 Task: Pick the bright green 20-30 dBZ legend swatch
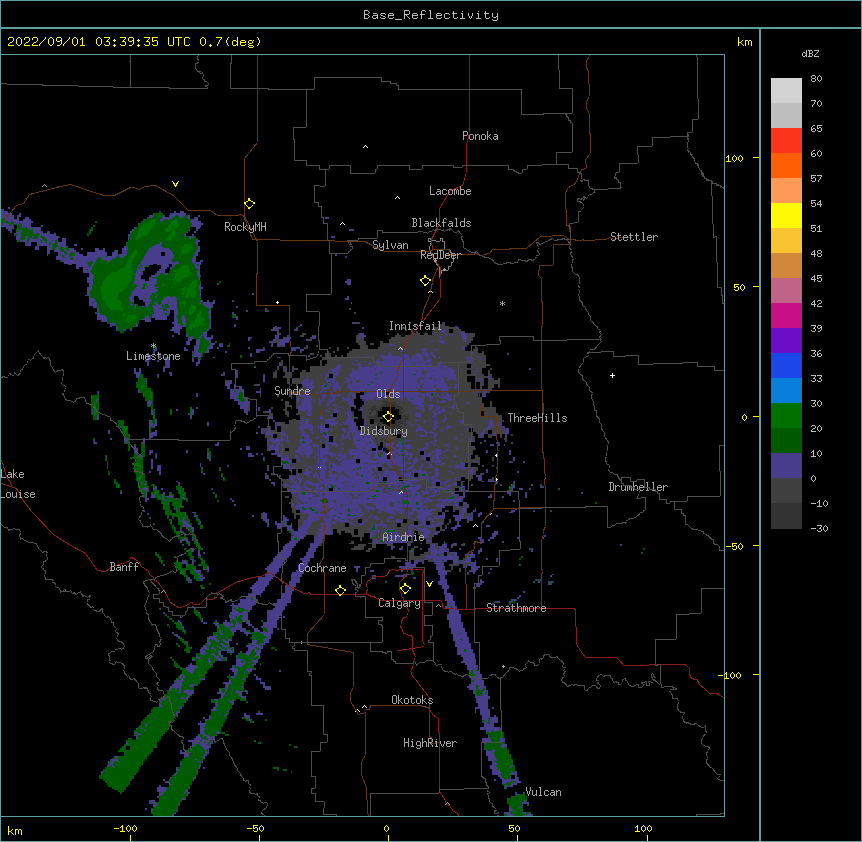[786, 416]
